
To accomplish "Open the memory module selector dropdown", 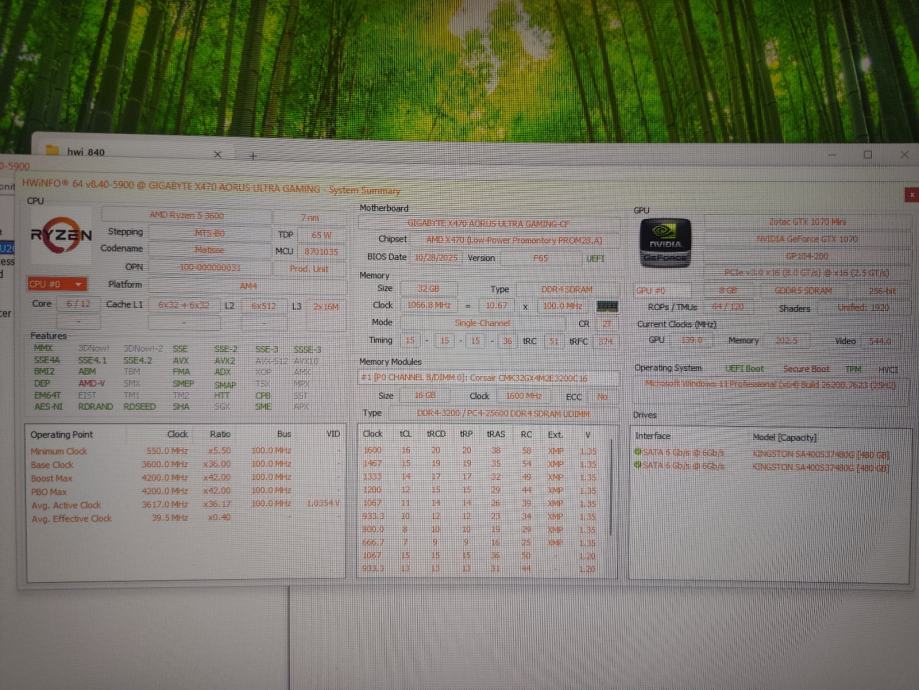I will coord(488,378).
